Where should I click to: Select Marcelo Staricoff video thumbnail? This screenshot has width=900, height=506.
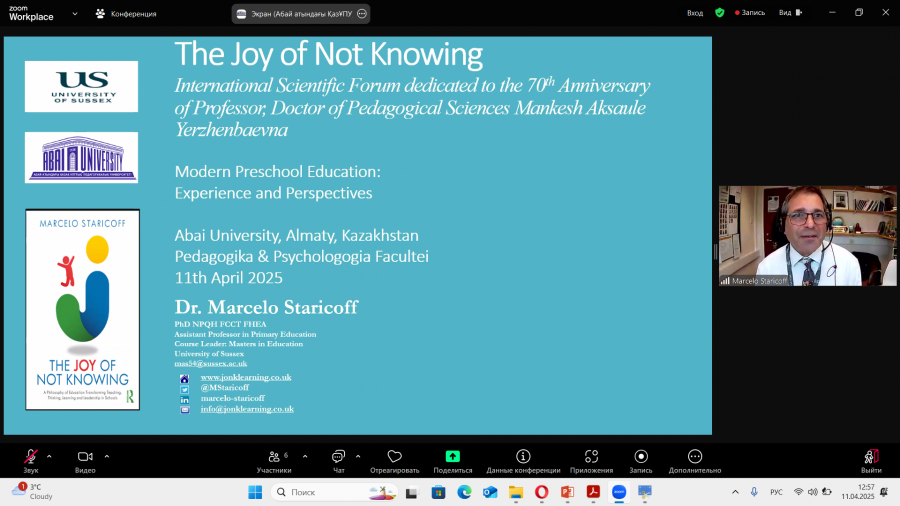(x=808, y=236)
